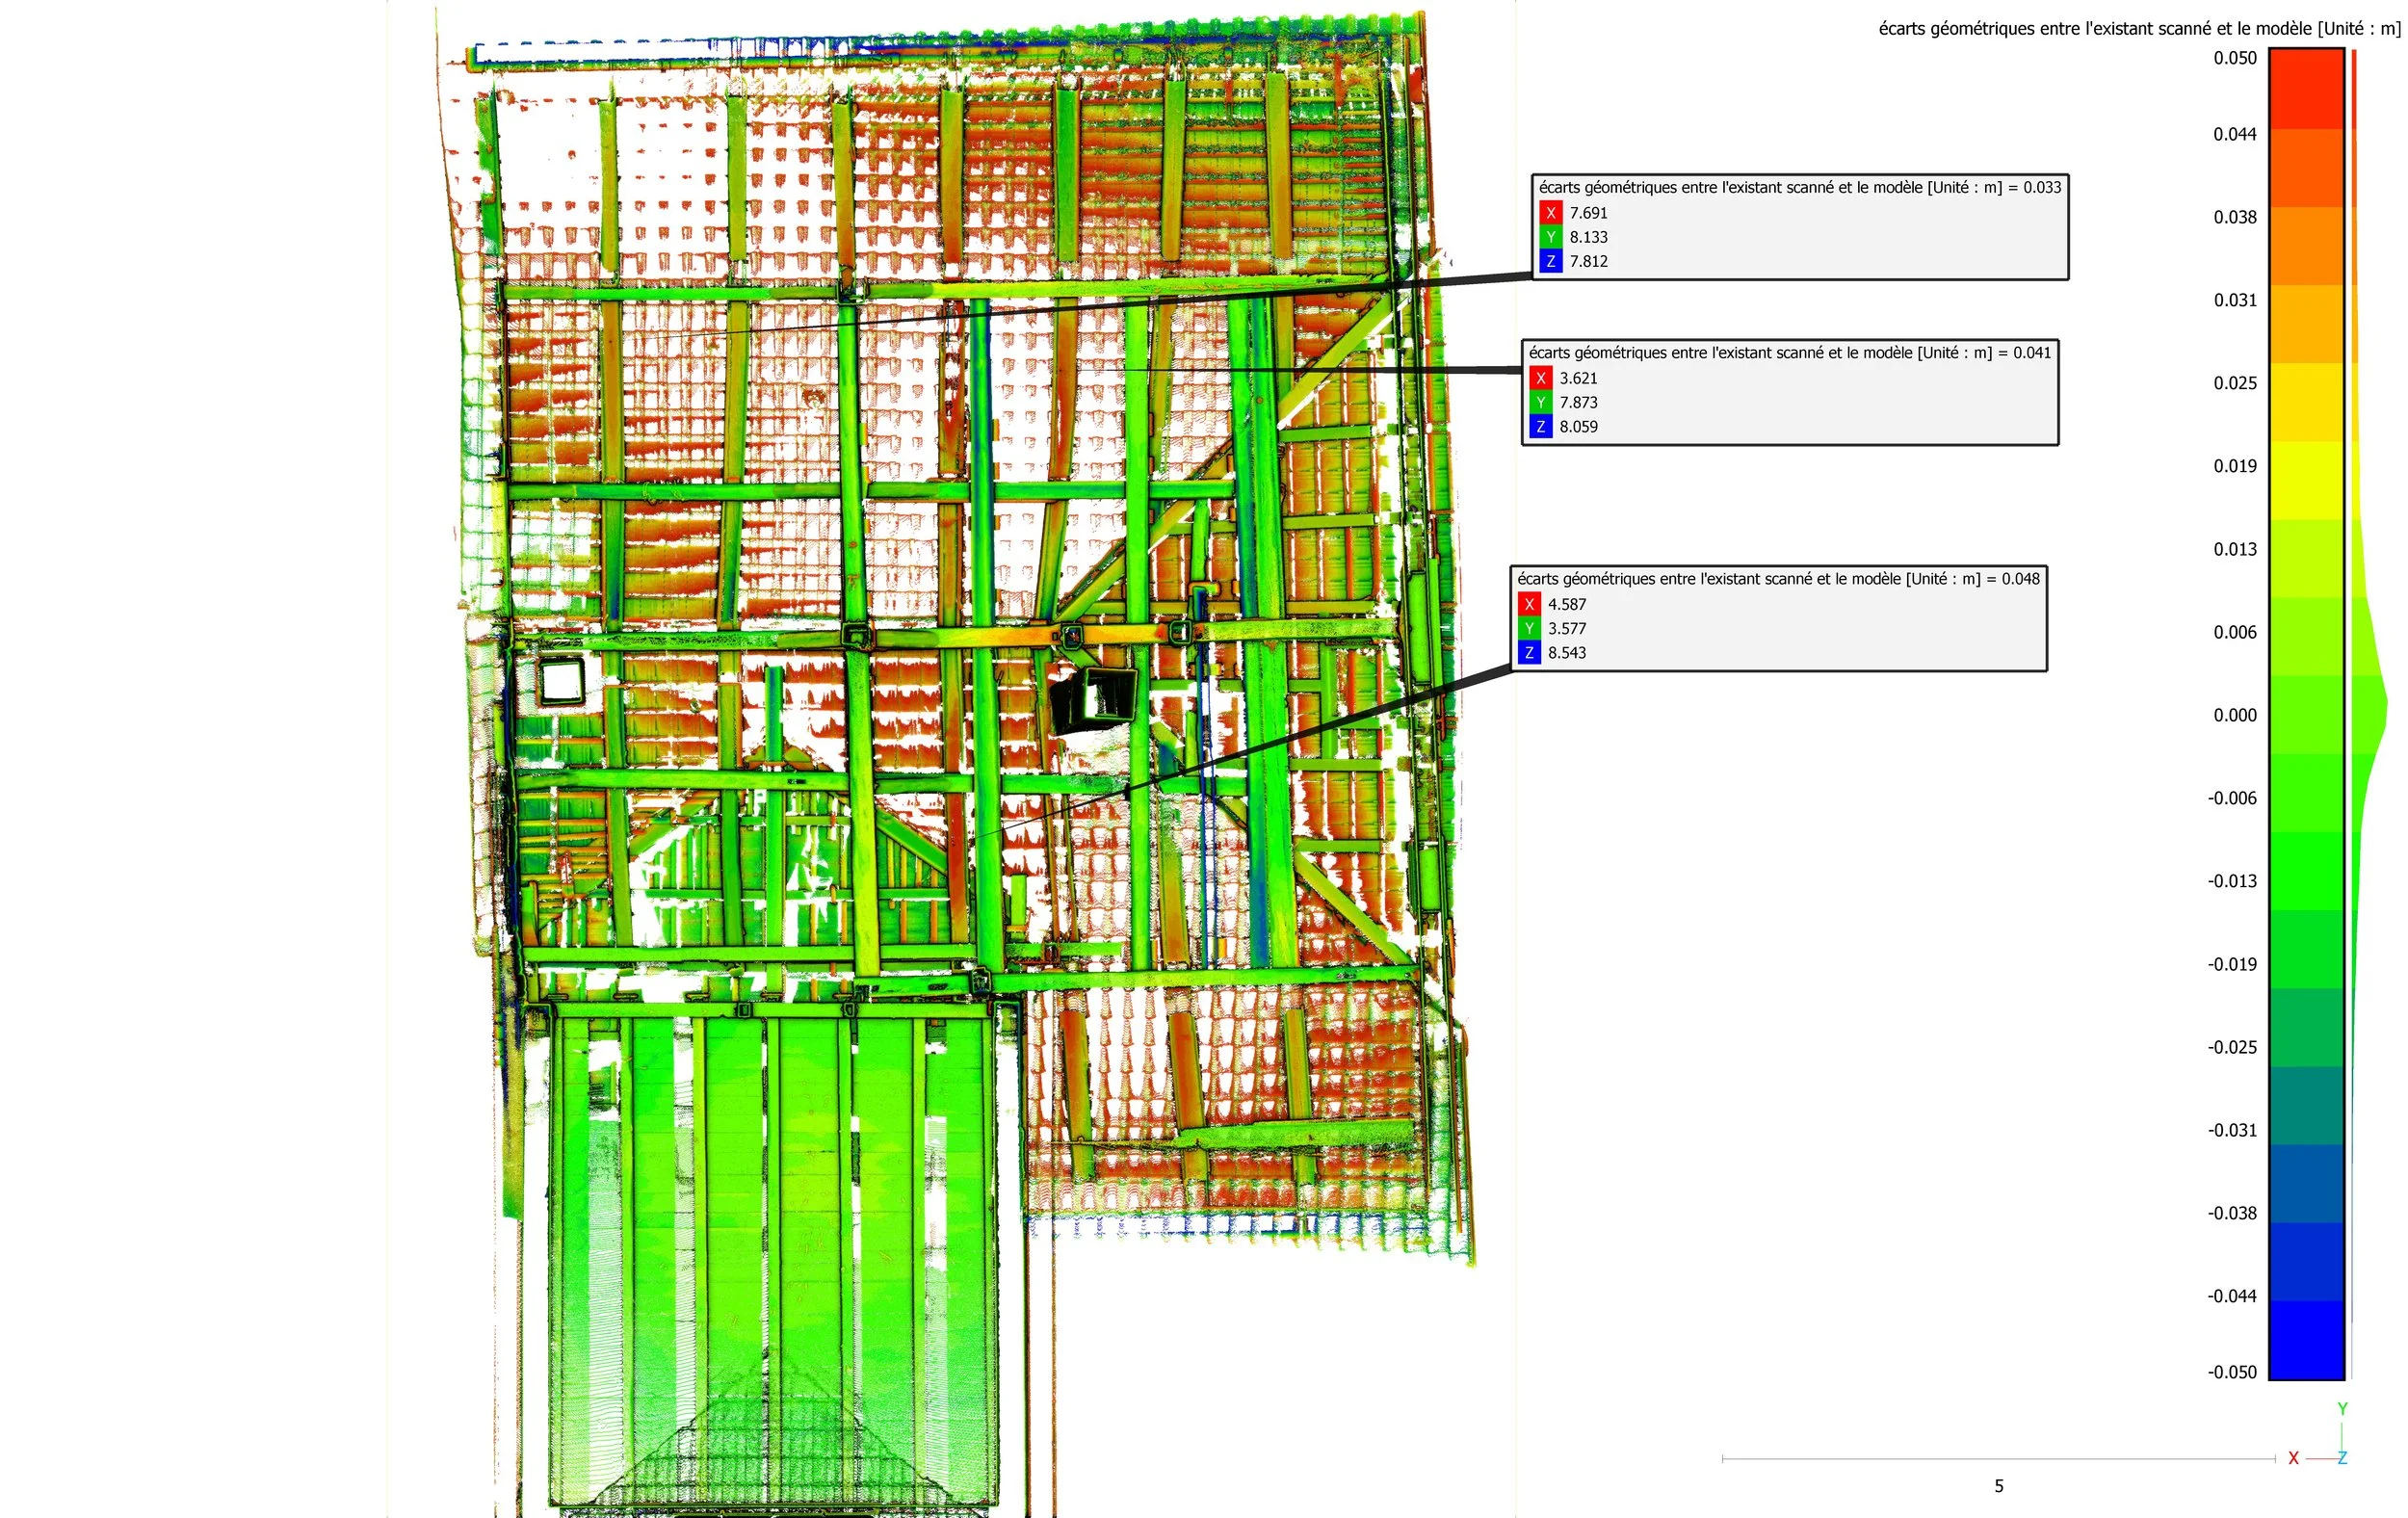Click the red X icon in the 0.041 annotation
The height and width of the screenshot is (1518, 2408).
(x=1540, y=378)
